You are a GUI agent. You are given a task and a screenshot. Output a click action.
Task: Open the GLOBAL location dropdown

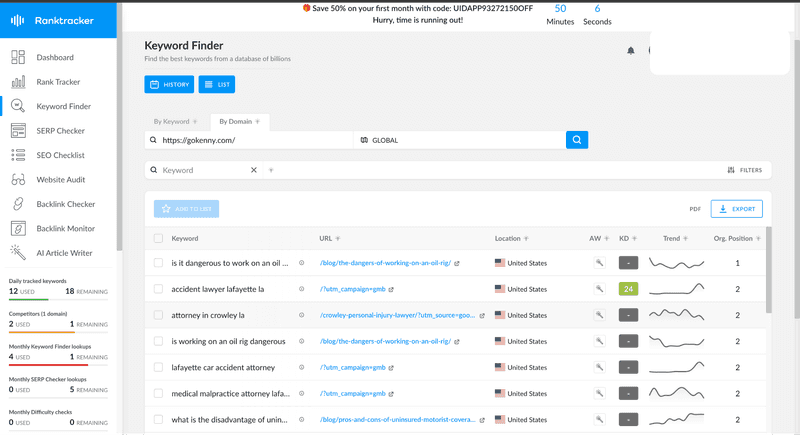tap(460, 140)
